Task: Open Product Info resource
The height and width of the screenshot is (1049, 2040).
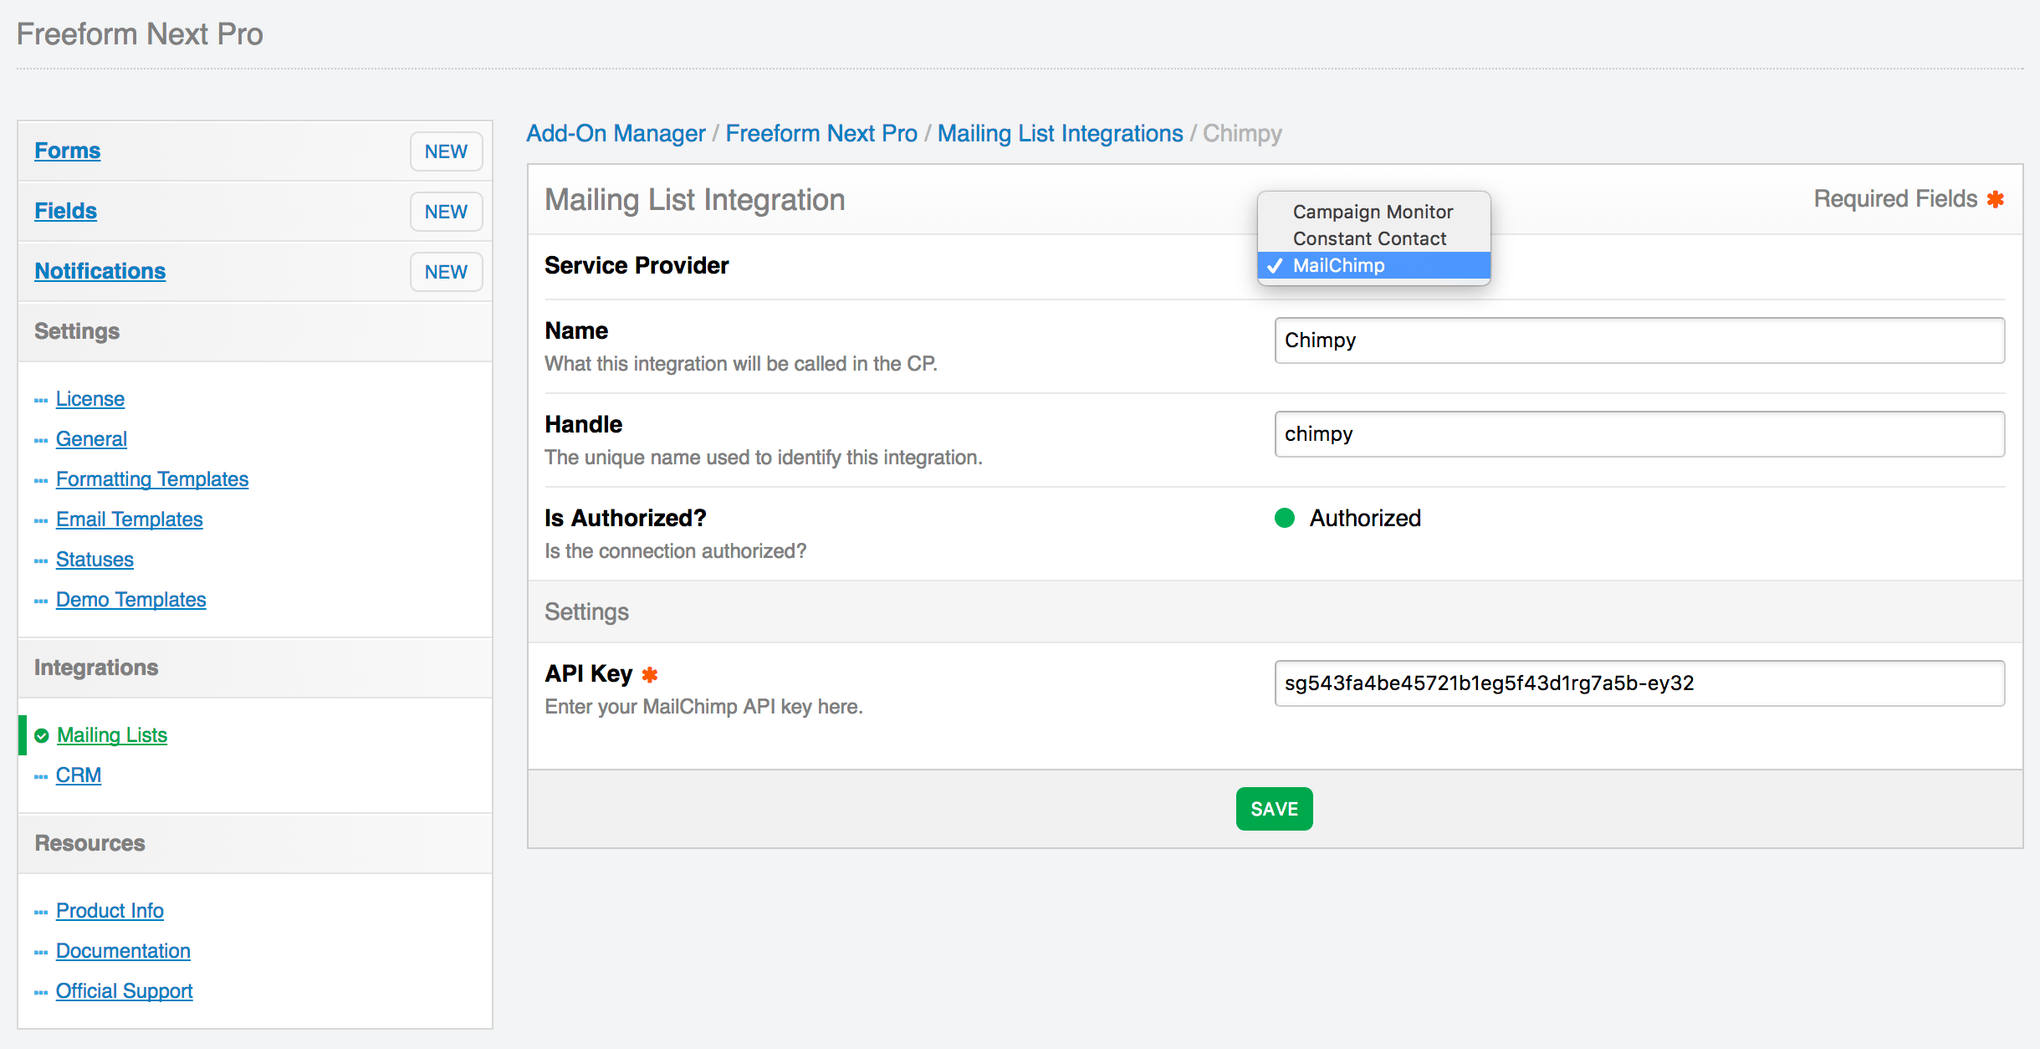Action: pos(110,911)
